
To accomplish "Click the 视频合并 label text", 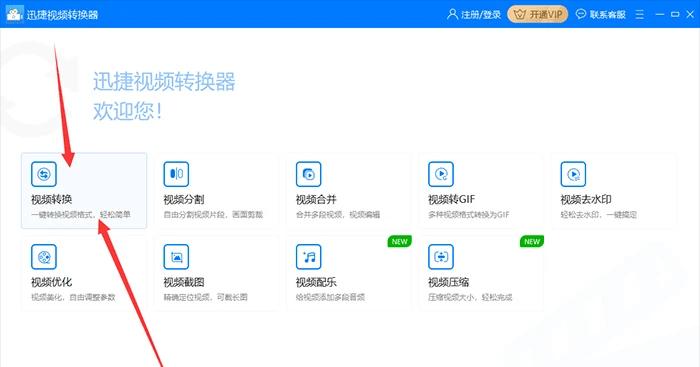I will [x=316, y=200].
